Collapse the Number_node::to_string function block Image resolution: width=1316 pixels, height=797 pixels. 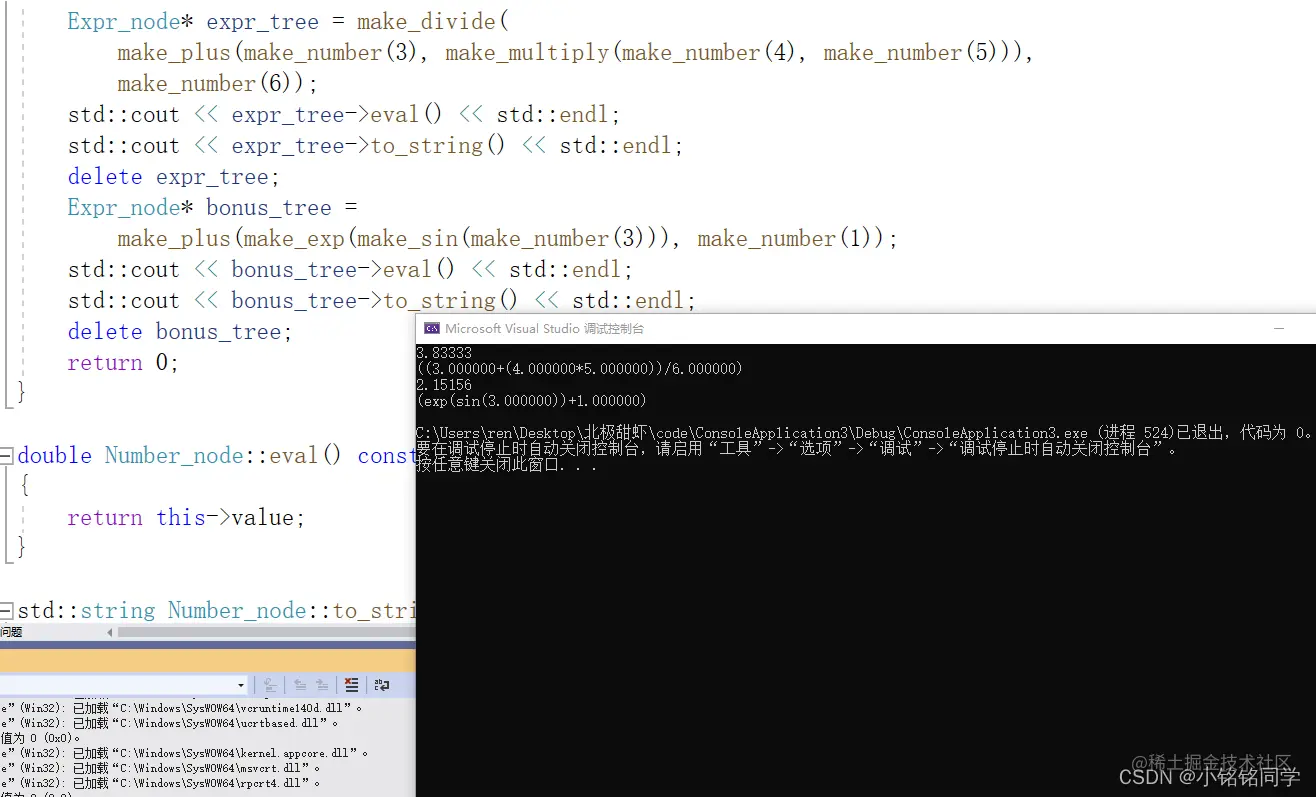tap(7, 611)
